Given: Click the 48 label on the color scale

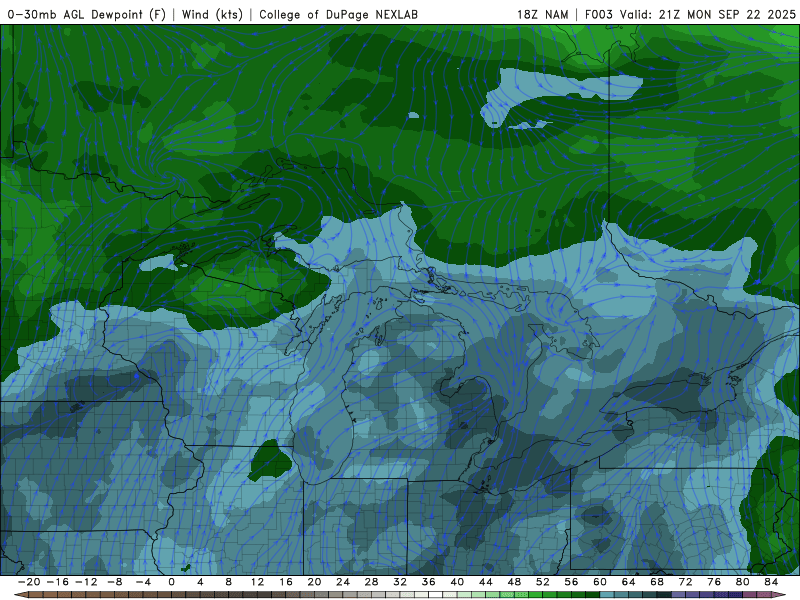Looking at the screenshot, I should (514, 582).
